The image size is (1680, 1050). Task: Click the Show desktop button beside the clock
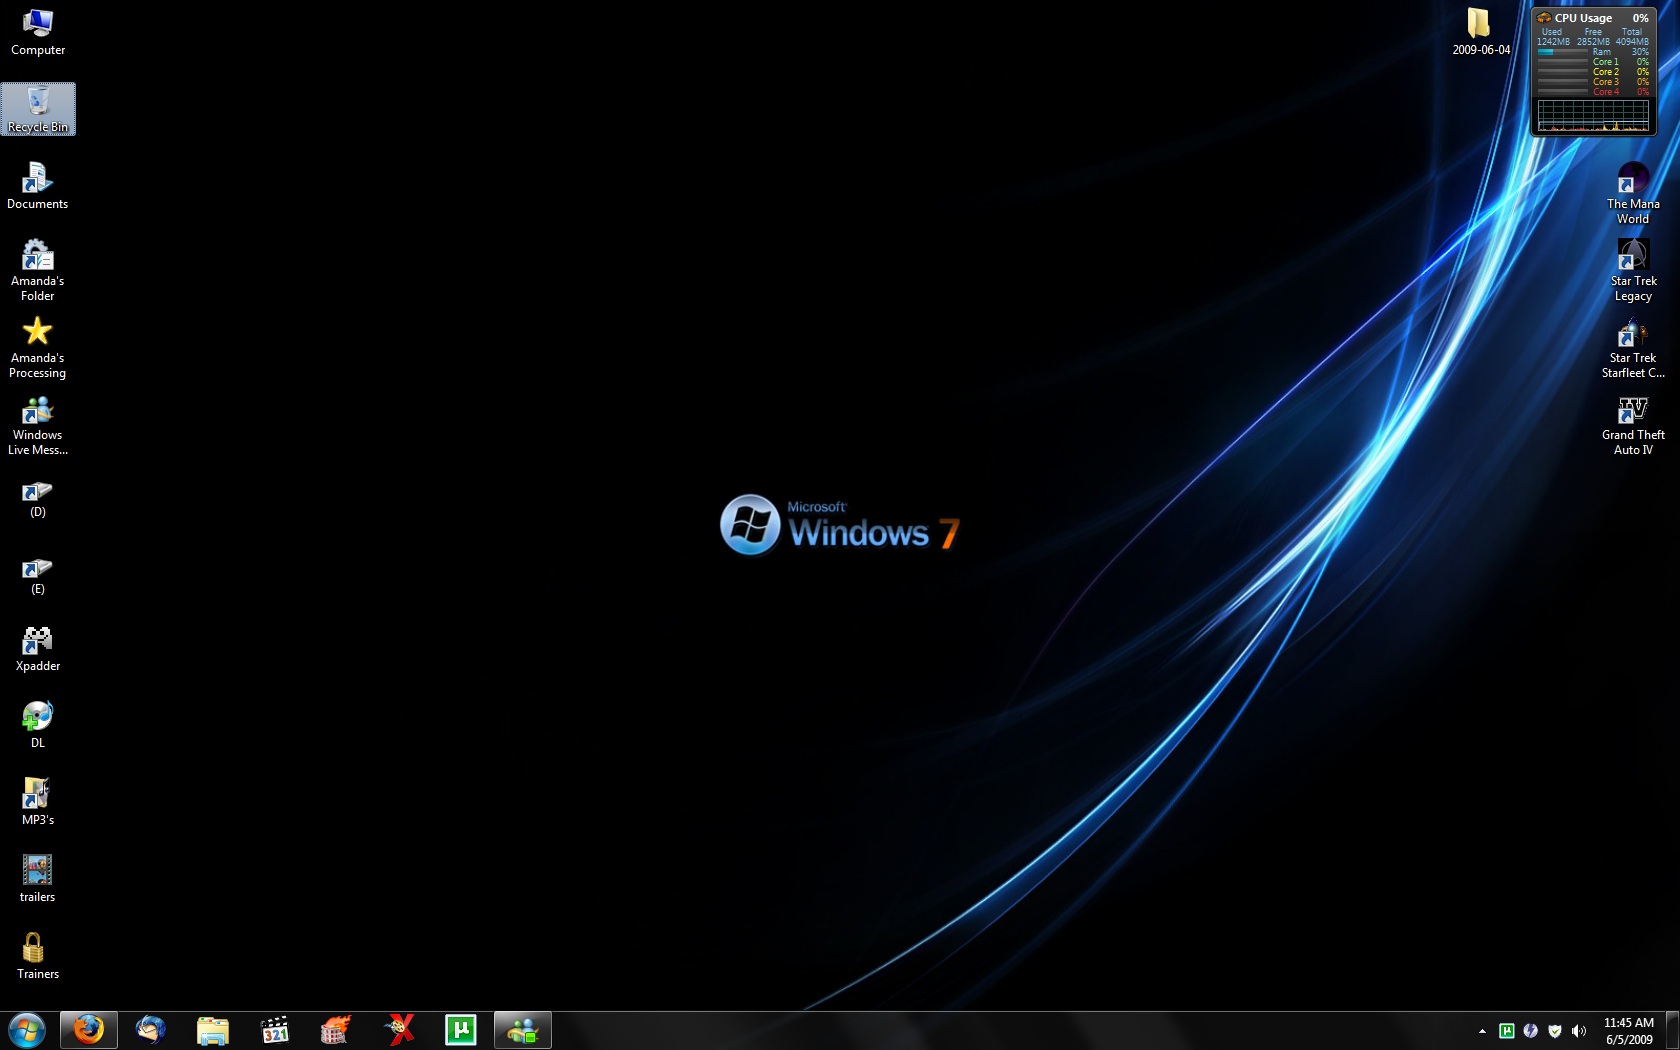(x=1672, y=1031)
